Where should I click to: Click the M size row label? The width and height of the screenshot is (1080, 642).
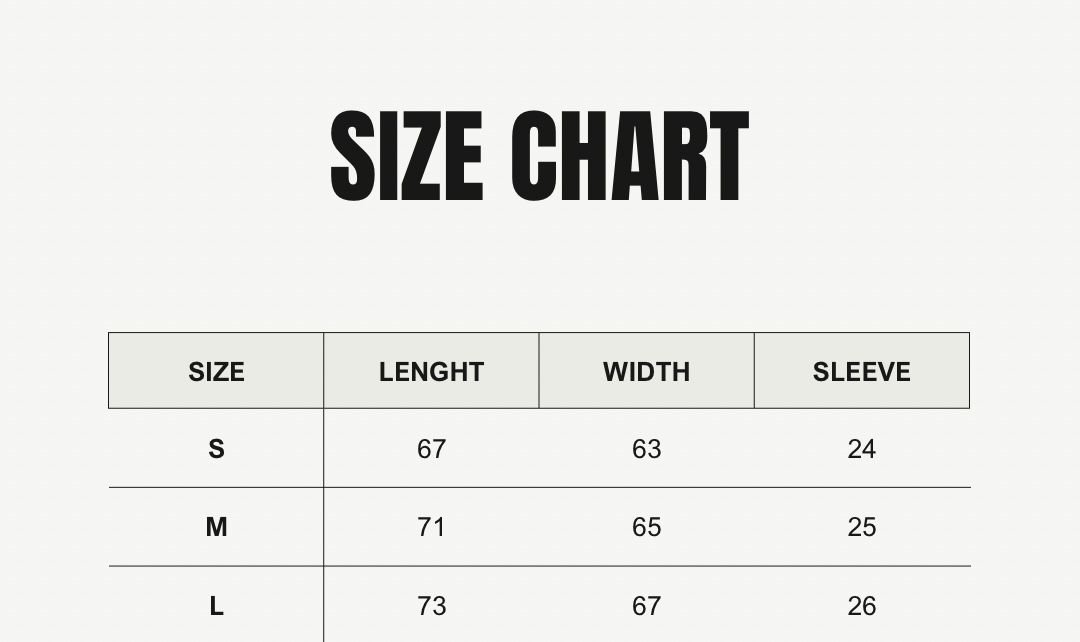coord(216,527)
